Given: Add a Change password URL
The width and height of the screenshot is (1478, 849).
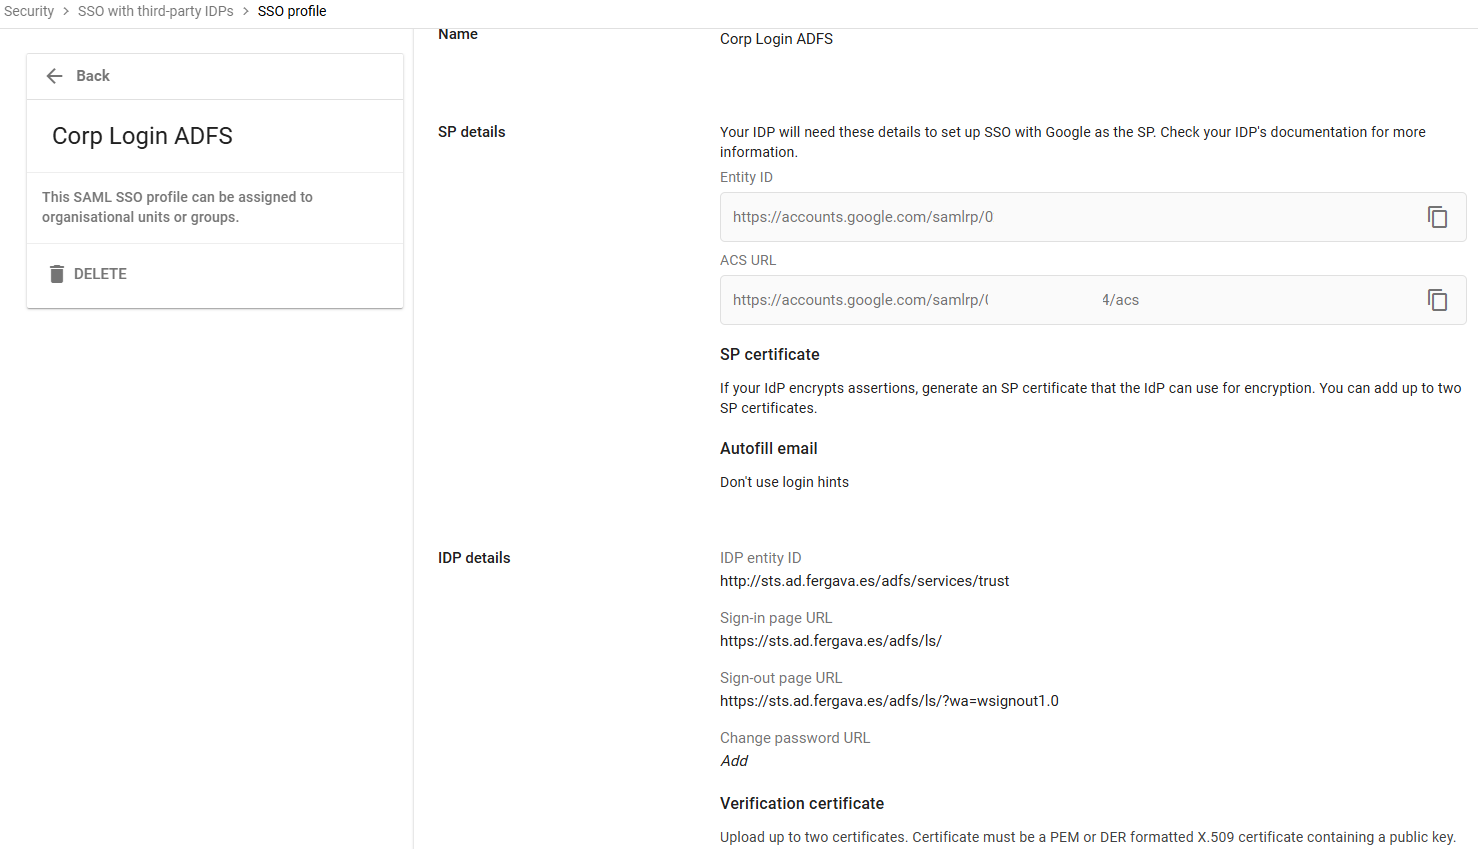Looking at the screenshot, I should coord(733,760).
